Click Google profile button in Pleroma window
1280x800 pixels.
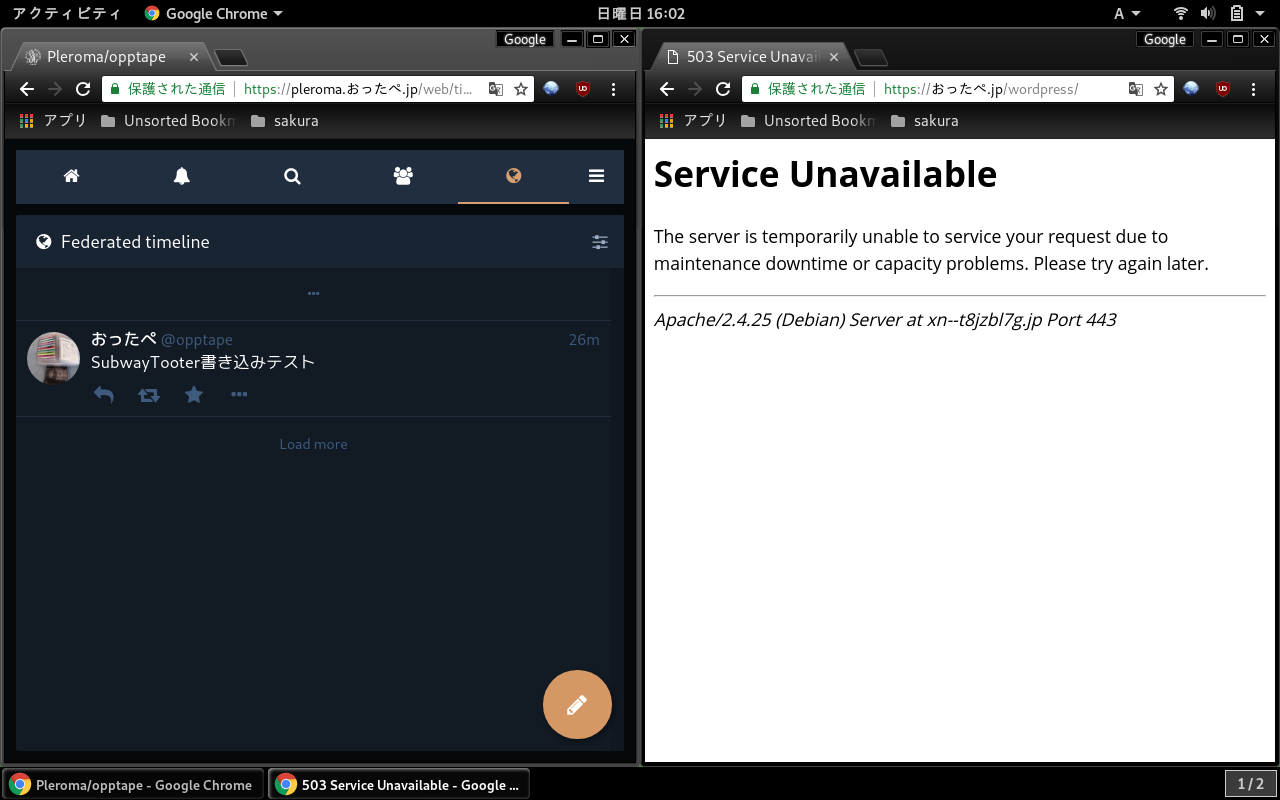[525, 39]
